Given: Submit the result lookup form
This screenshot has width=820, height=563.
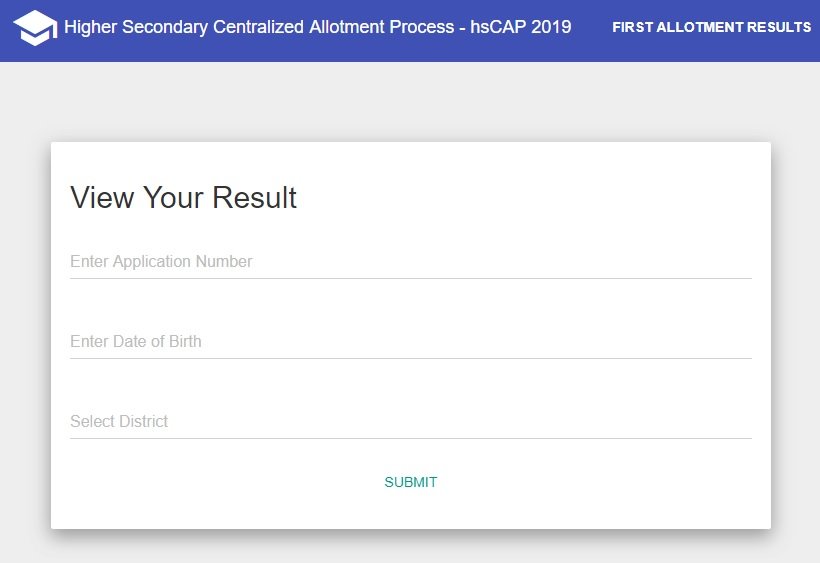Looking at the screenshot, I should click(x=411, y=482).
